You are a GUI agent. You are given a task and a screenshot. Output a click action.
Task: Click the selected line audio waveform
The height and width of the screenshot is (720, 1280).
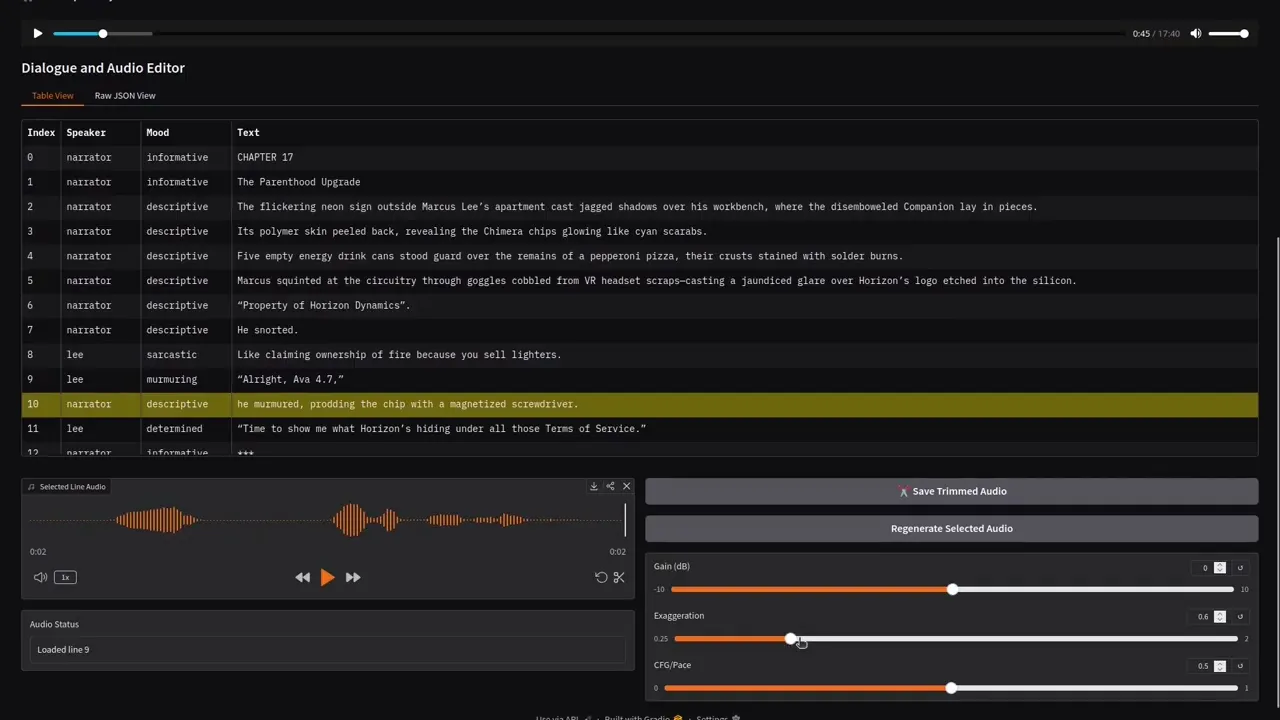pos(327,520)
